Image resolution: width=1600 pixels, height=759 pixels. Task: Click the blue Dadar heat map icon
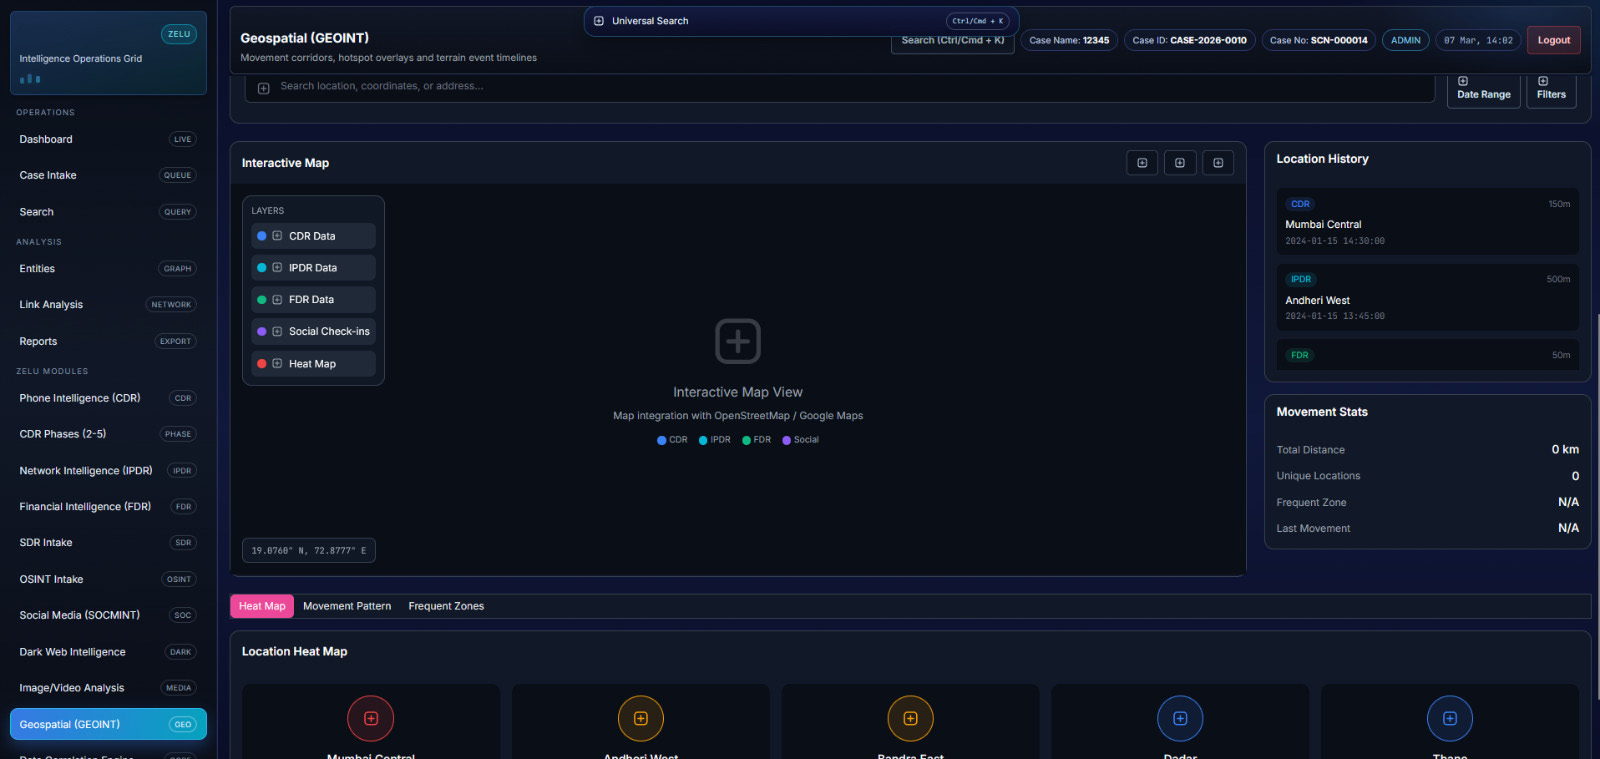pyautogui.click(x=1180, y=718)
